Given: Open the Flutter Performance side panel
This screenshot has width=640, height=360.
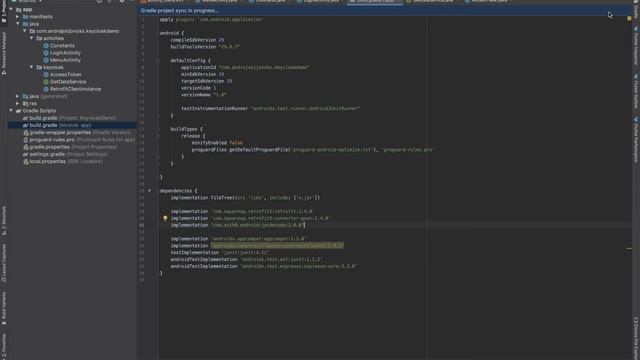Looking at the screenshot, I should click(636, 140).
